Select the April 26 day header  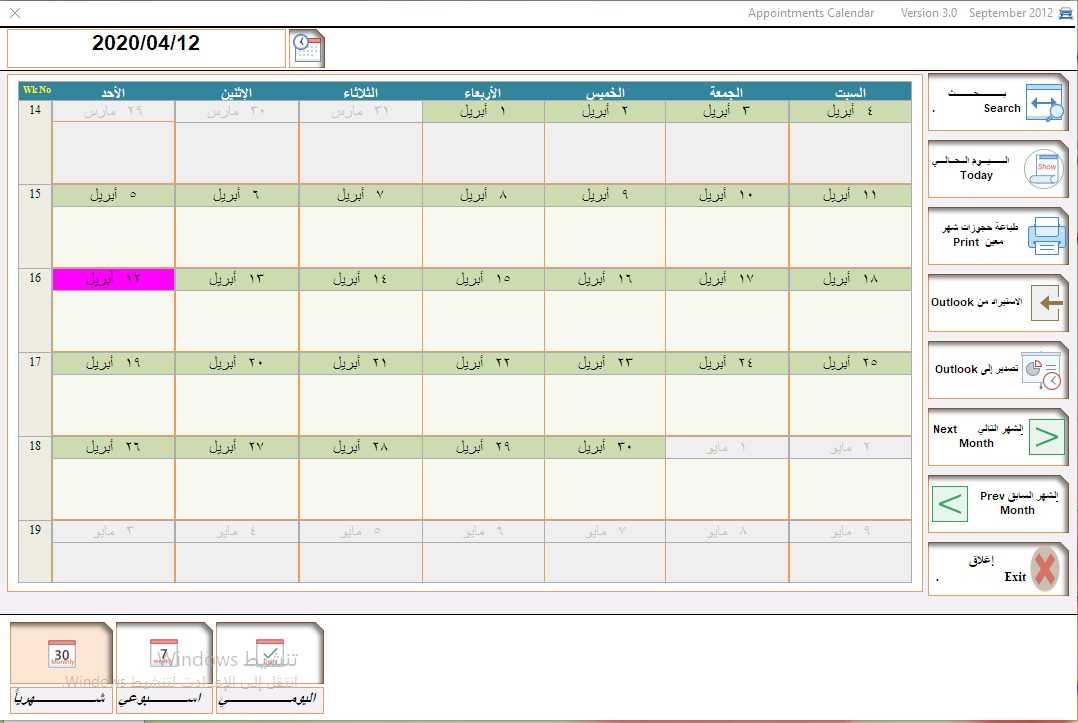113,447
